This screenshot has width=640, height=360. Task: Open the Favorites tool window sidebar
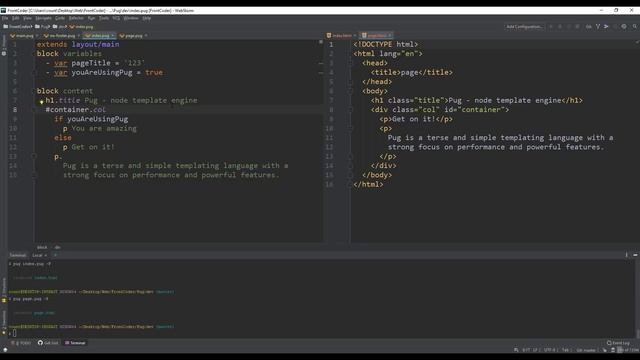(x=4, y=322)
